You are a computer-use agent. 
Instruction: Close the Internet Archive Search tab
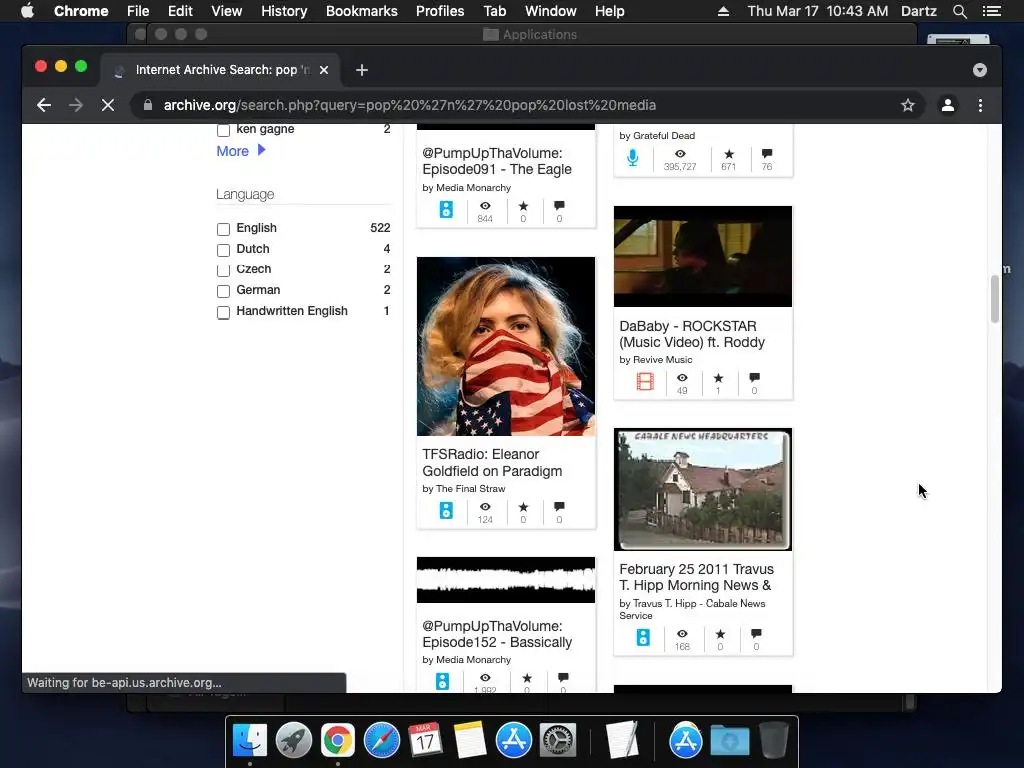[324, 70]
